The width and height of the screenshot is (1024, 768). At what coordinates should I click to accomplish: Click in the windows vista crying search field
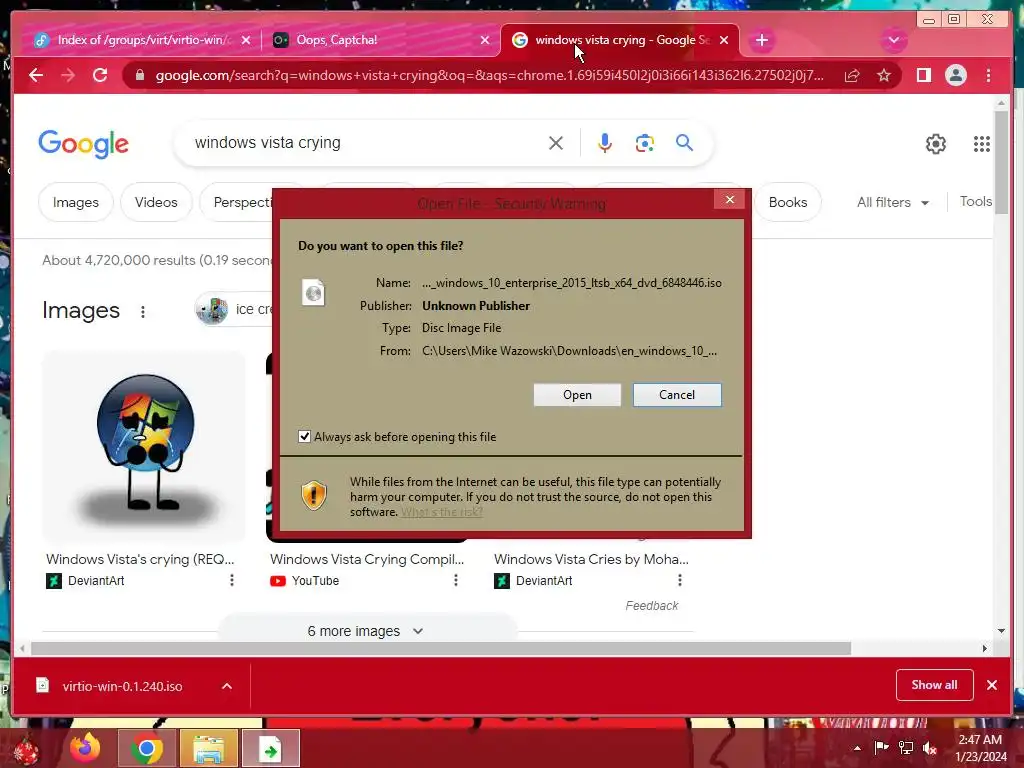366,142
